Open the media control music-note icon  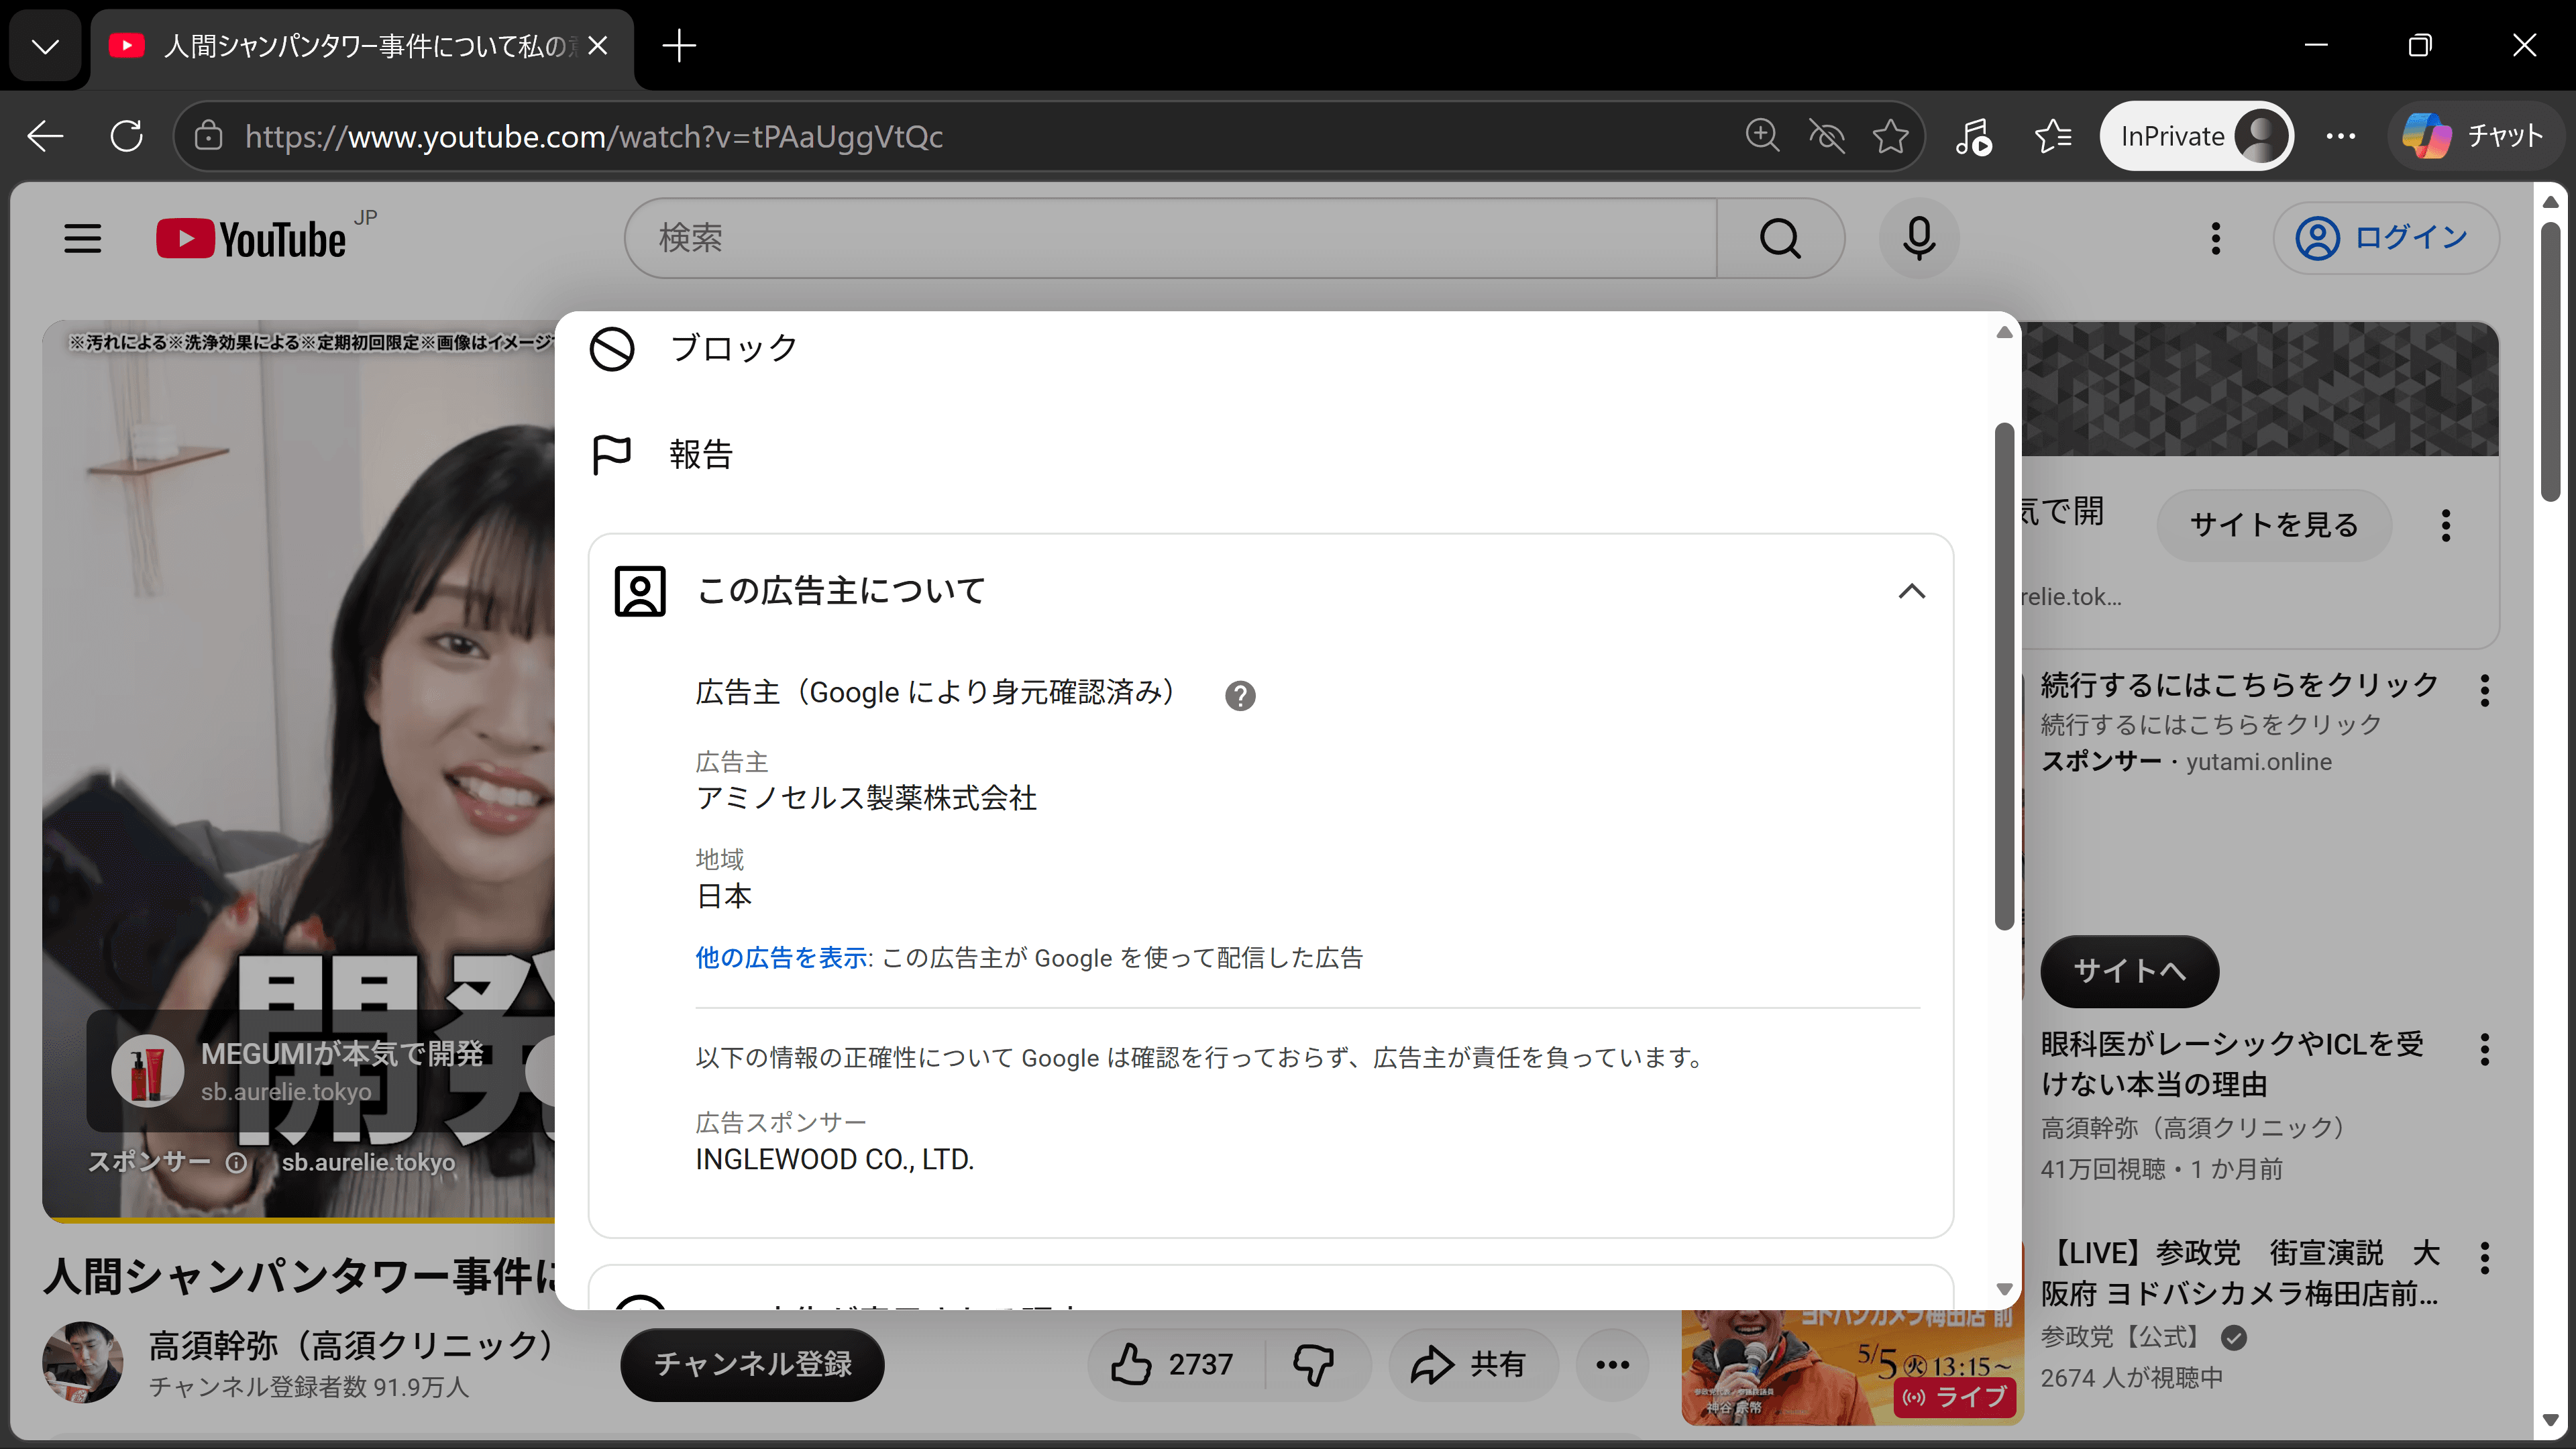[1974, 136]
